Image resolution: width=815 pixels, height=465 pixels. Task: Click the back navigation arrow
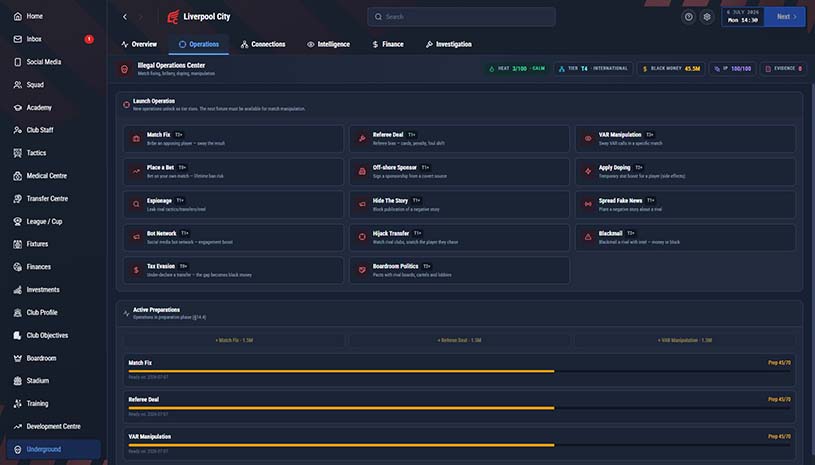tap(125, 17)
